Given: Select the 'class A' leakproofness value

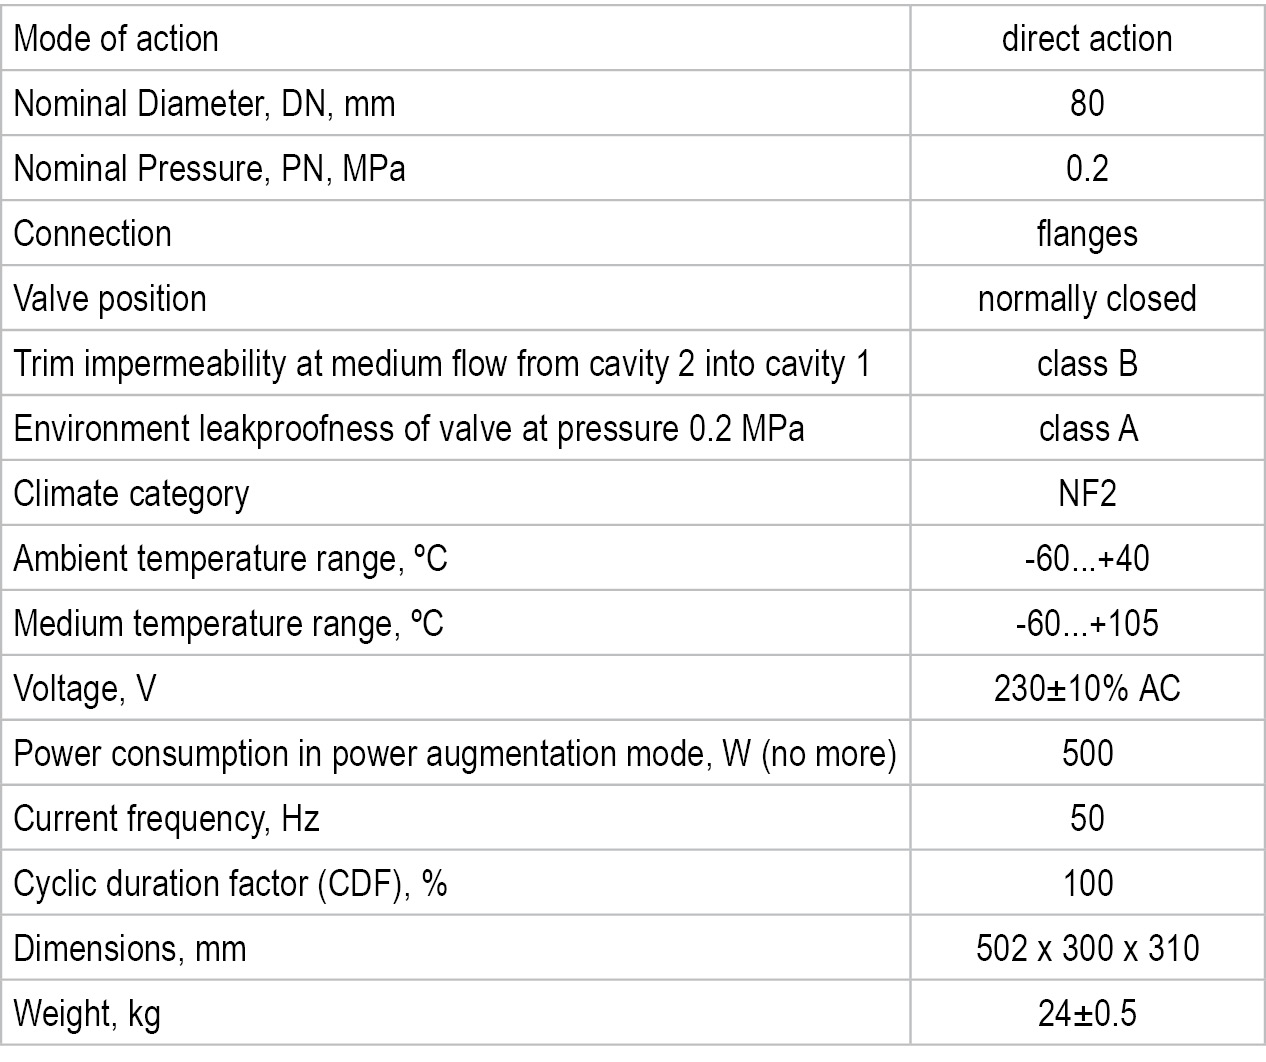Looking at the screenshot, I should [1087, 429].
